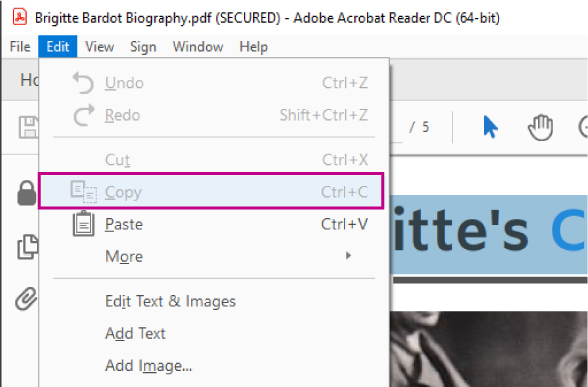This screenshot has height=387, width=588.
Task: Click the Copy menu item icon
Action: click(x=84, y=192)
